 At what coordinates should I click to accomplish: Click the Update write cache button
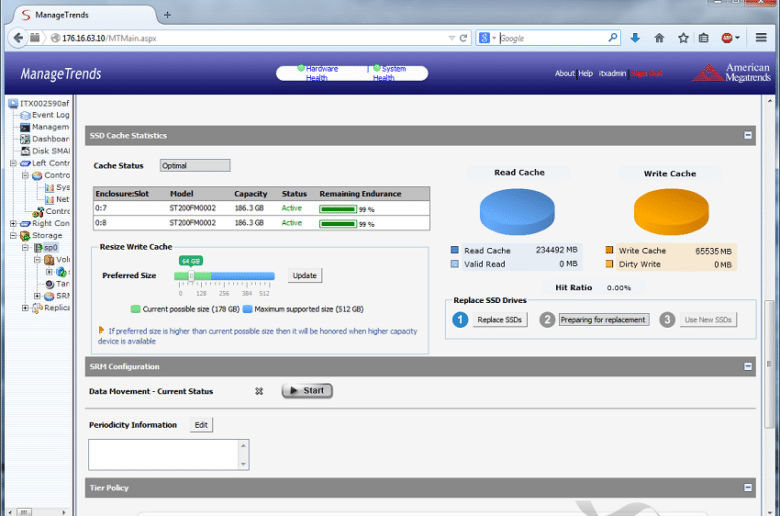coord(304,275)
